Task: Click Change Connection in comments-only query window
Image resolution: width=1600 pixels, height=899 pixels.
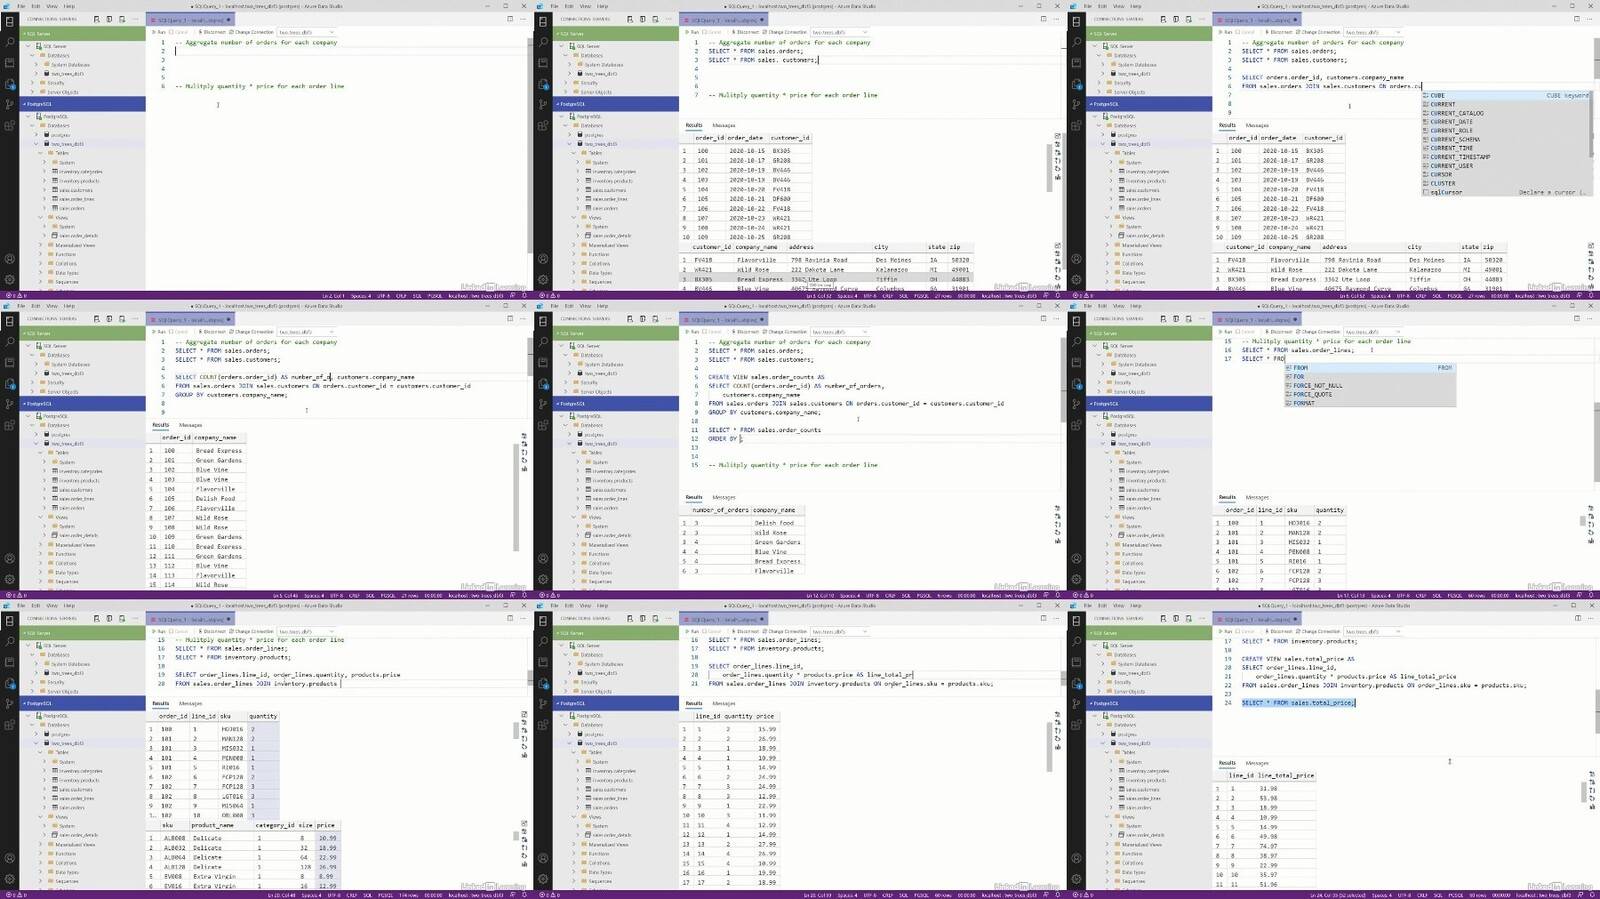Action: pyautogui.click(x=252, y=32)
